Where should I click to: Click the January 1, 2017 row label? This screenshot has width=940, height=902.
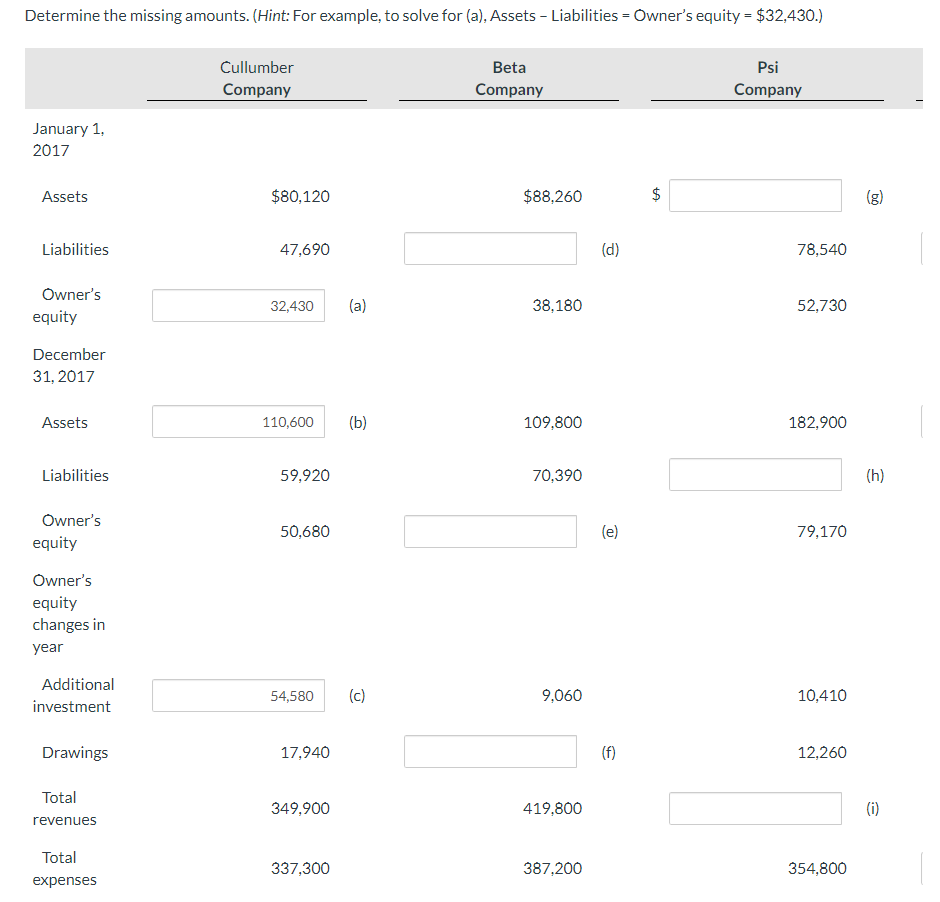point(69,140)
